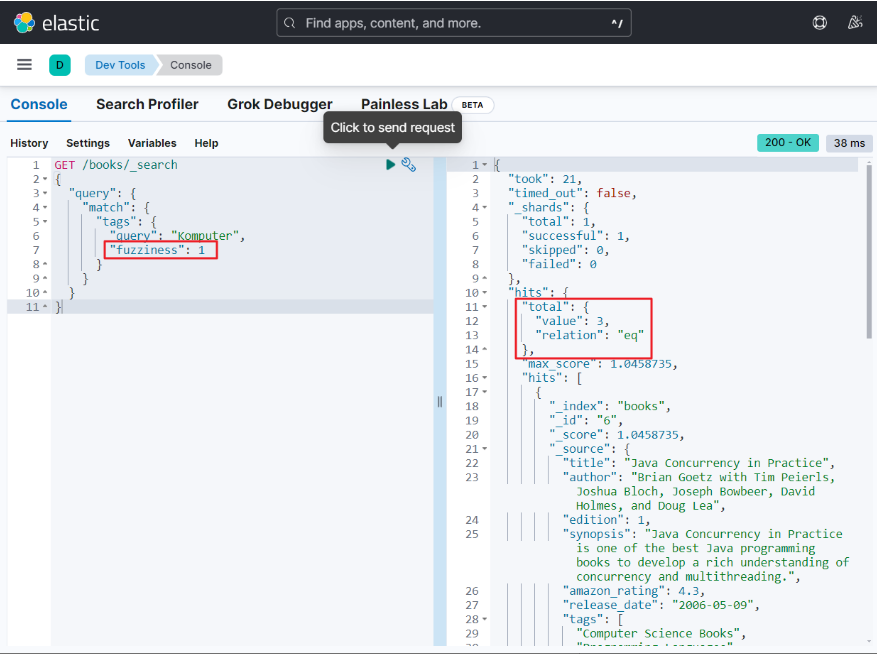
Task: Collapse response "total" block on line 11
Action: tap(485, 307)
